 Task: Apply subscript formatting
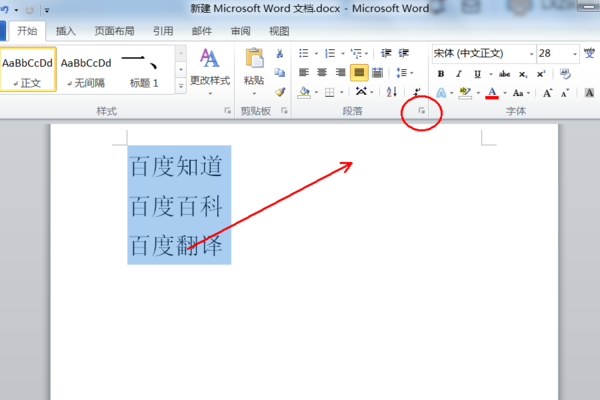pos(523,74)
